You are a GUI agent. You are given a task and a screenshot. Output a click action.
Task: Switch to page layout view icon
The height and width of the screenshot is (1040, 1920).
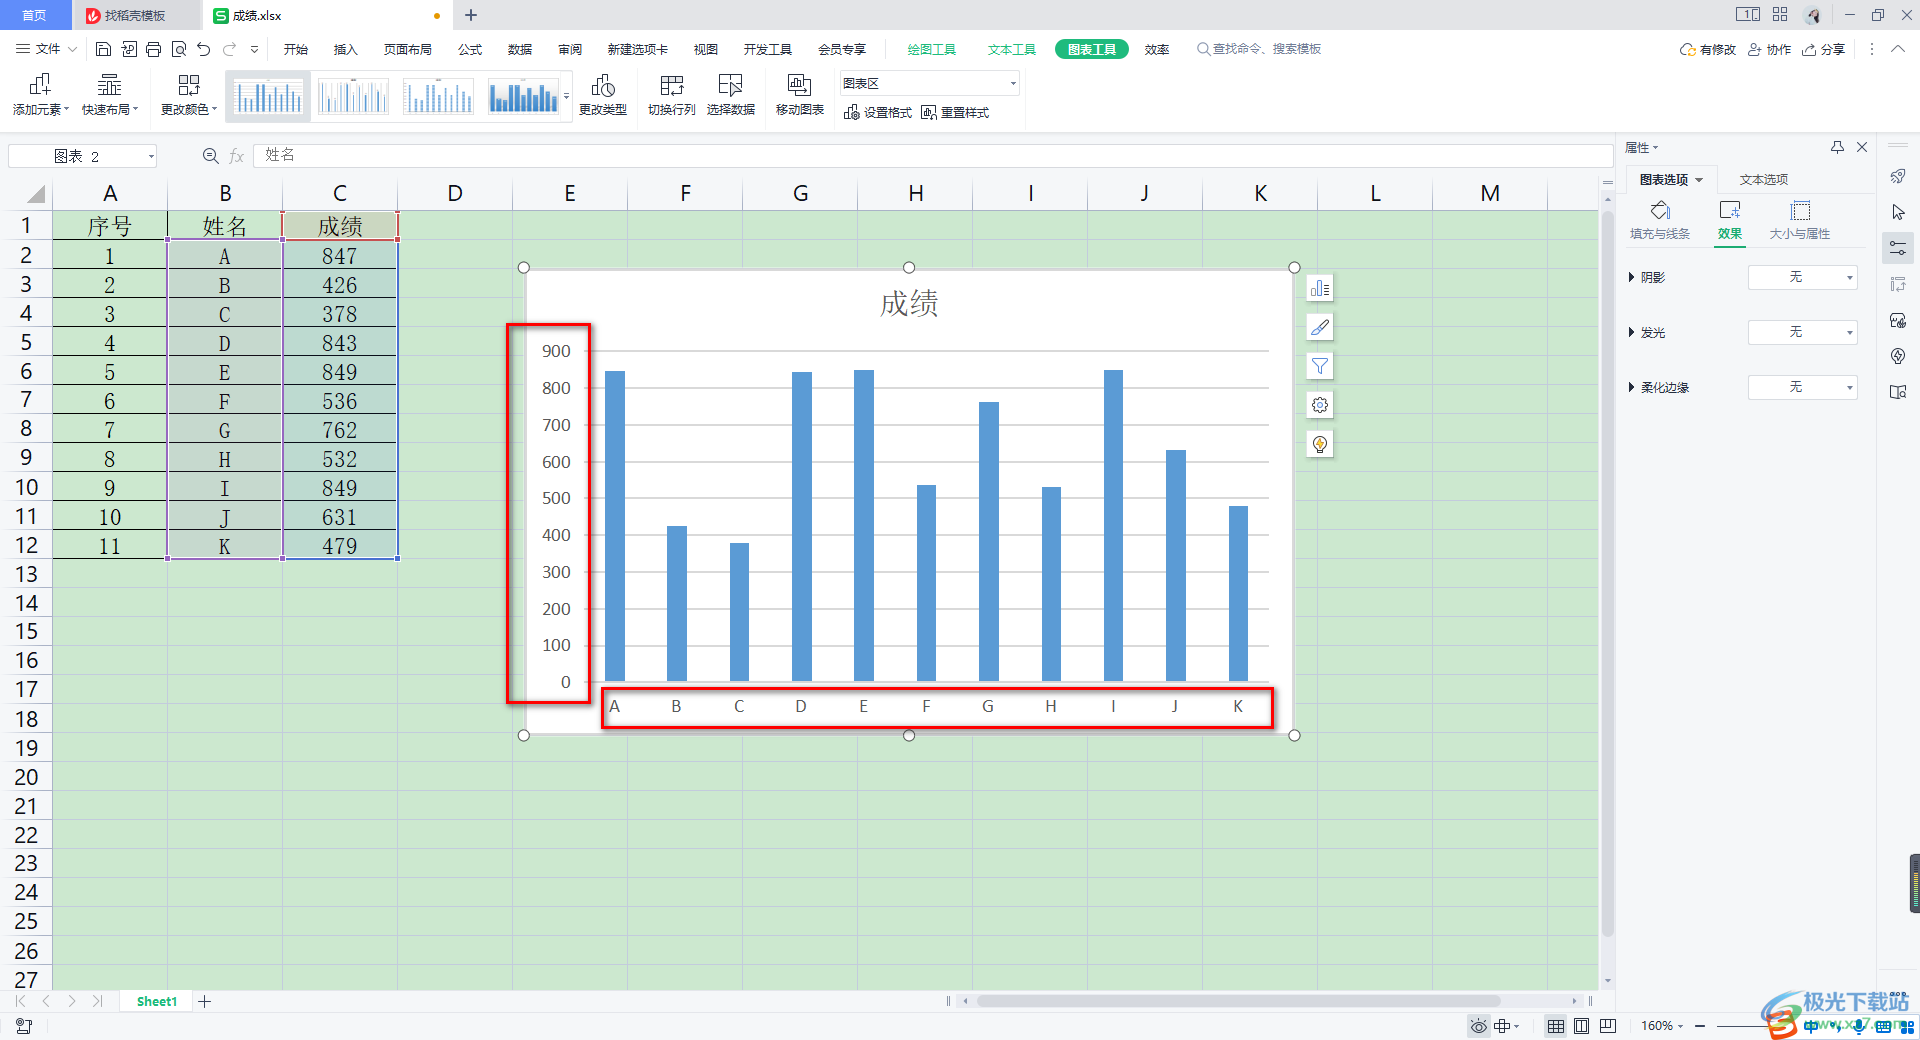(x=1582, y=1026)
